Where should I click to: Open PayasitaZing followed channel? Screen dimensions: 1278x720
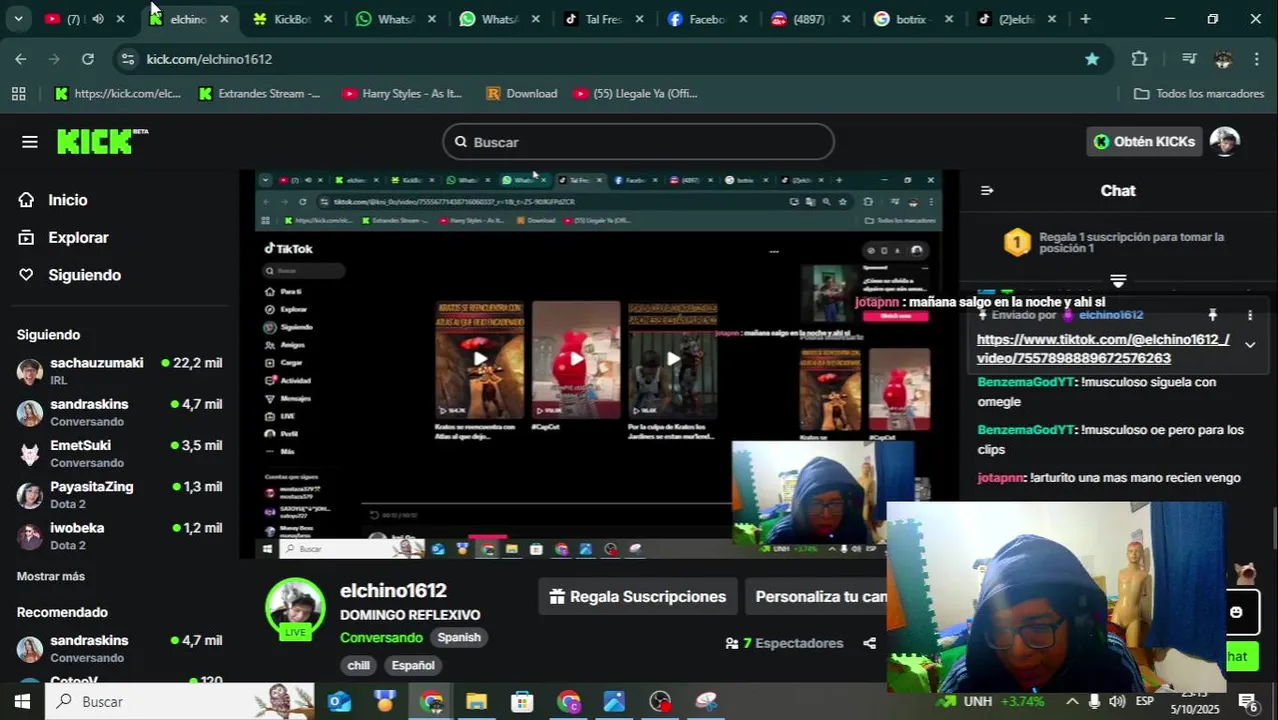[x=120, y=495]
